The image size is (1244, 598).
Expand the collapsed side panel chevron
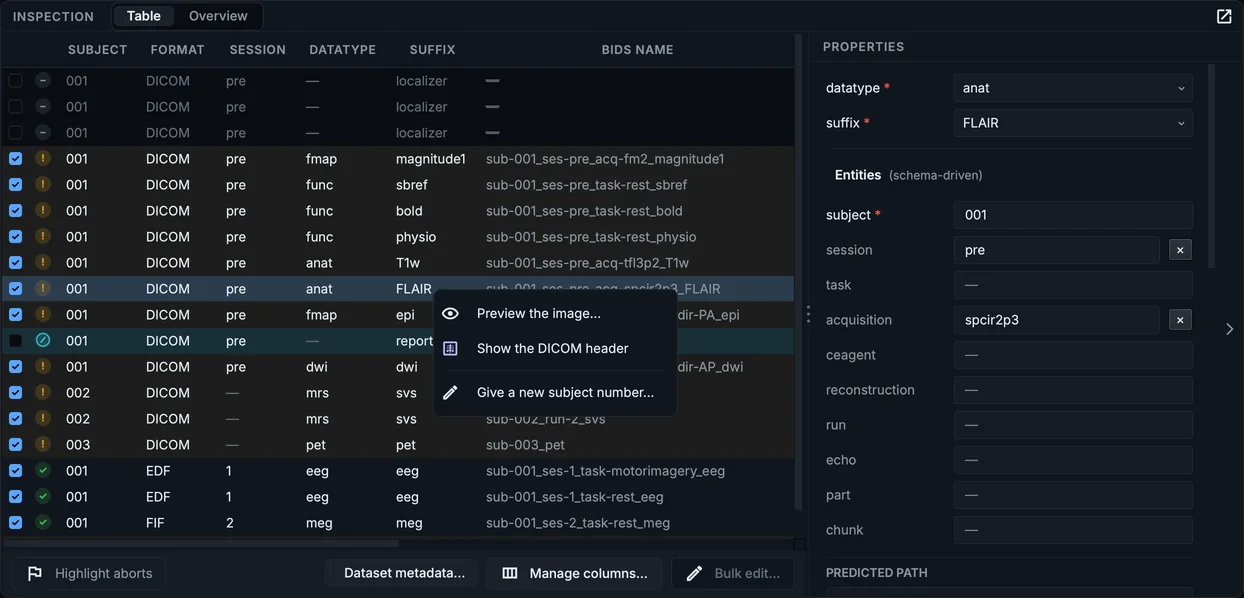coord(1230,329)
